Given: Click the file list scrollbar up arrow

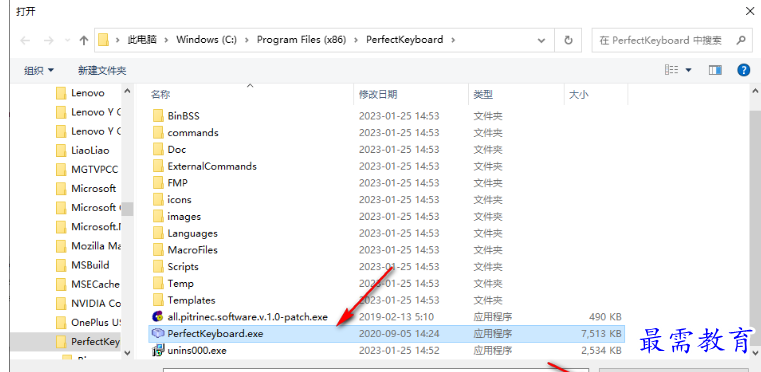Looking at the screenshot, I should coord(756,91).
